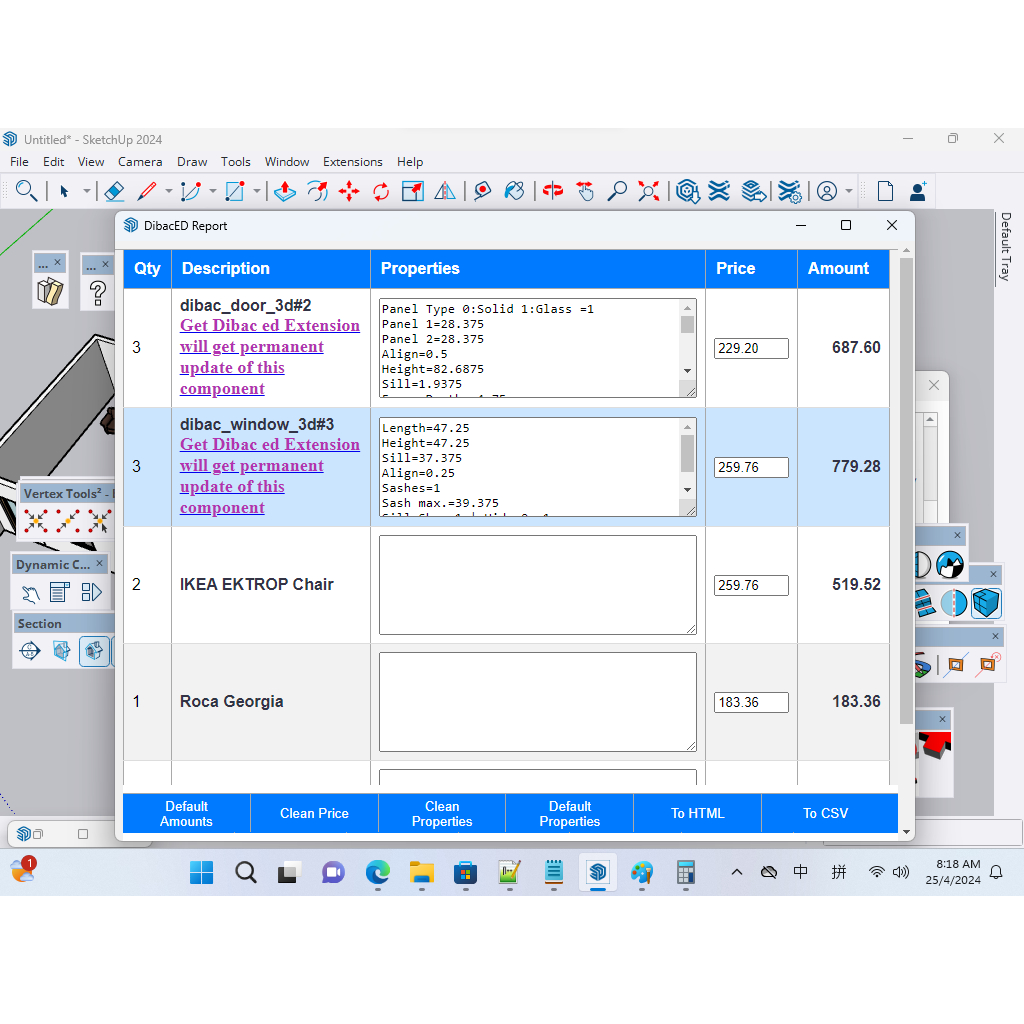The height and width of the screenshot is (1024, 1024).
Task: Click DibacED Report vertical scrollbar
Action: coord(906,490)
